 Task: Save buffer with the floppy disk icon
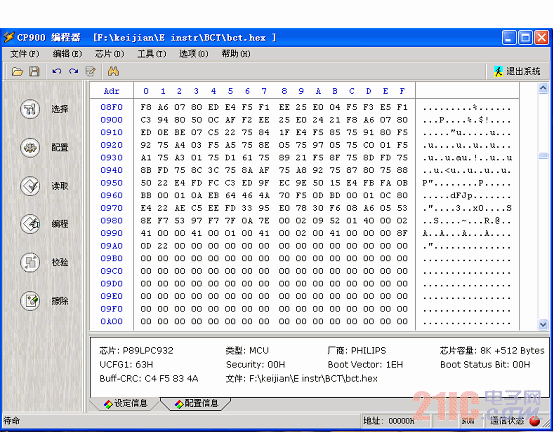click(x=34, y=72)
